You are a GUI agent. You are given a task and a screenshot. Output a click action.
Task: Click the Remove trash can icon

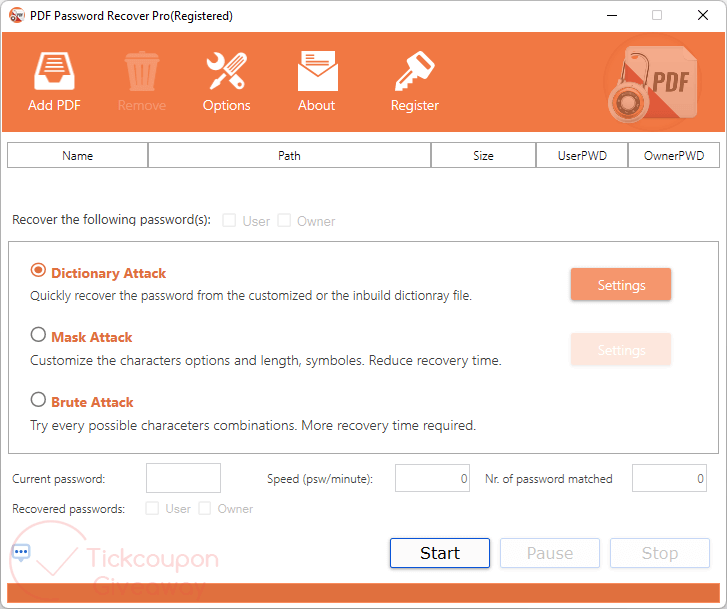142,71
